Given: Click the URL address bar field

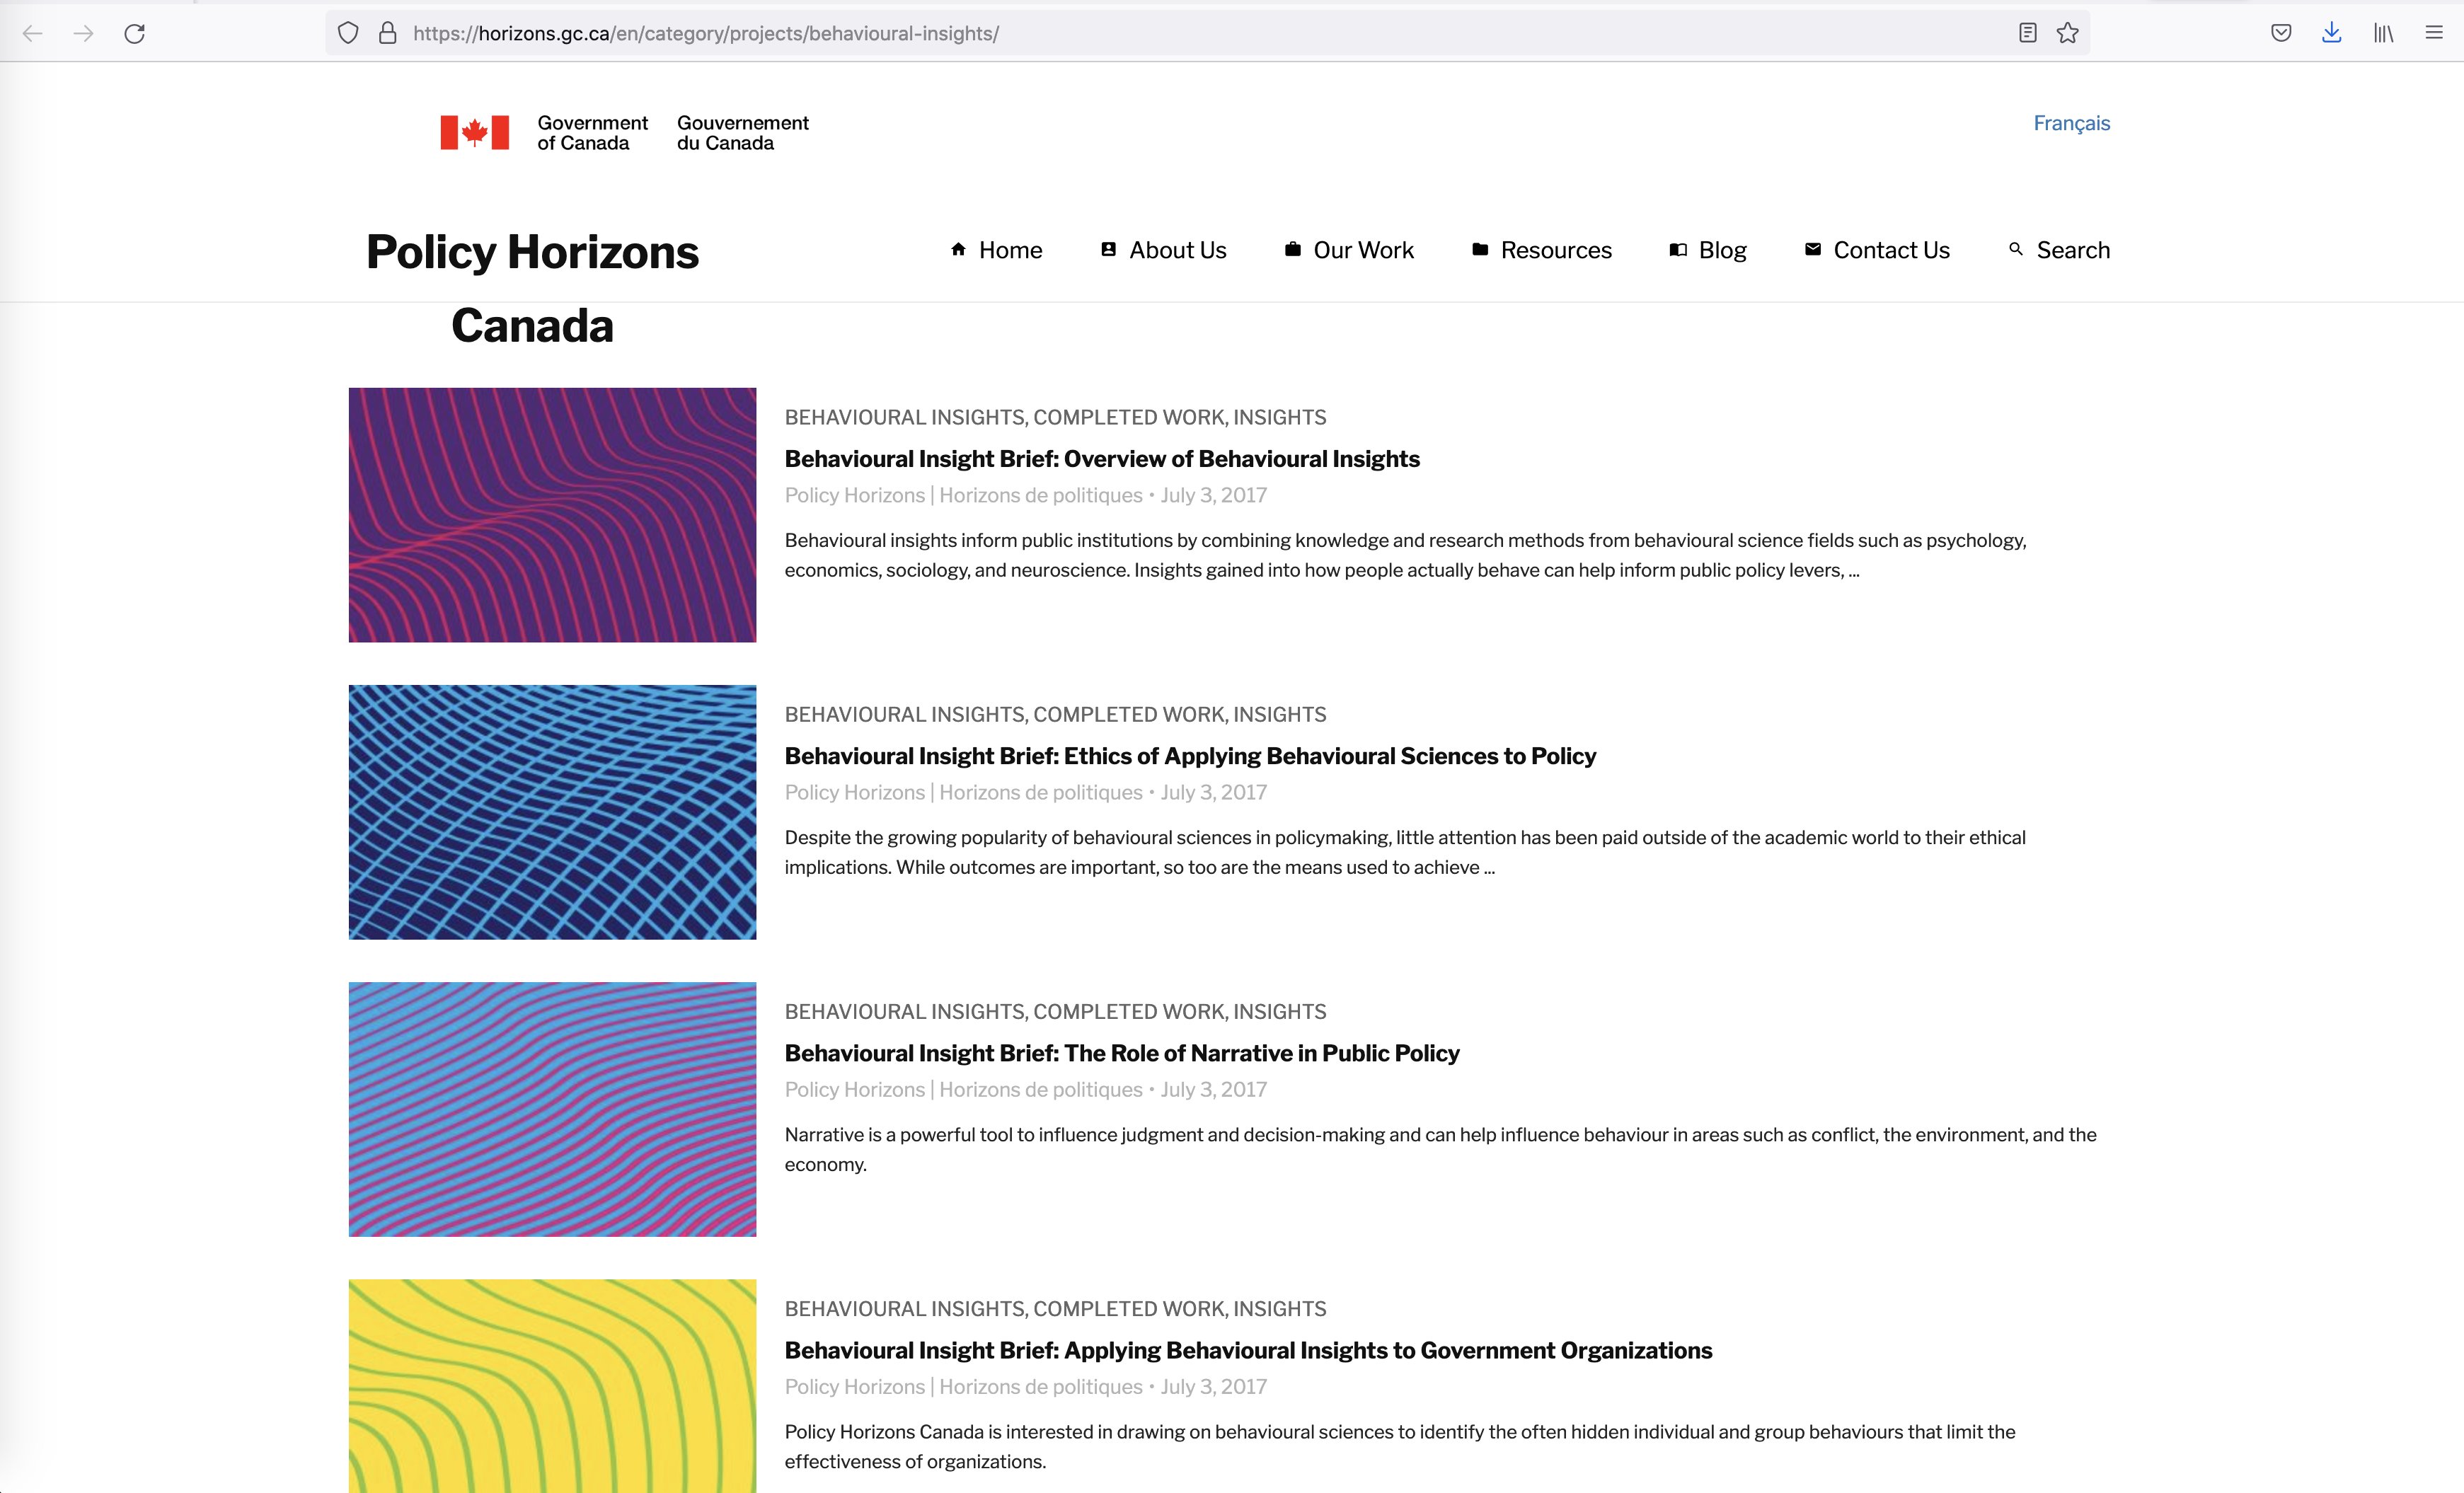Looking at the screenshot, I should pos(1200,33).
